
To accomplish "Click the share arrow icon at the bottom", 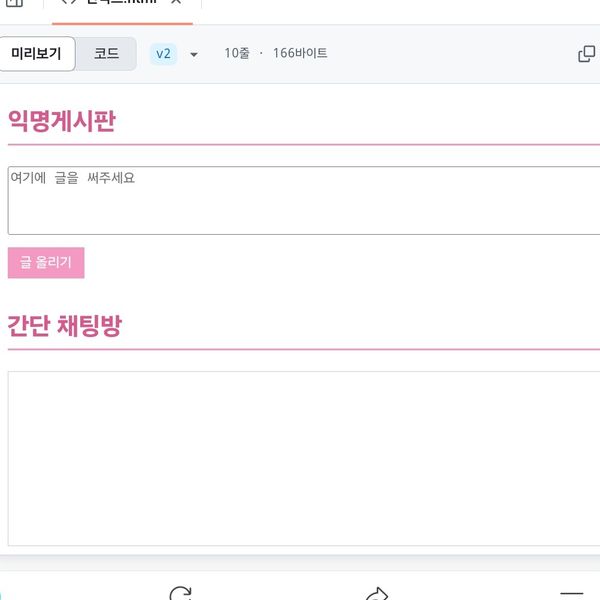I will coord(376,594).
